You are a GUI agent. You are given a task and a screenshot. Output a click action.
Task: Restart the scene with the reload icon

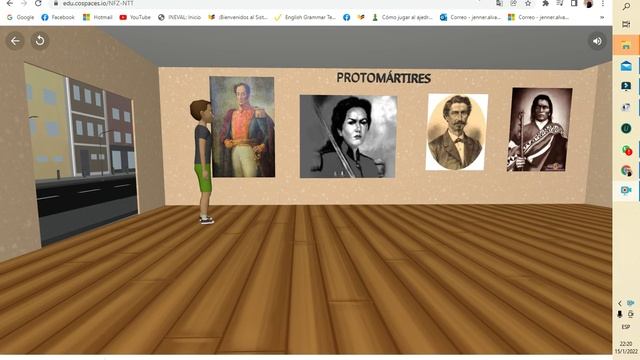pyautogui.click(x=40, y=41)
